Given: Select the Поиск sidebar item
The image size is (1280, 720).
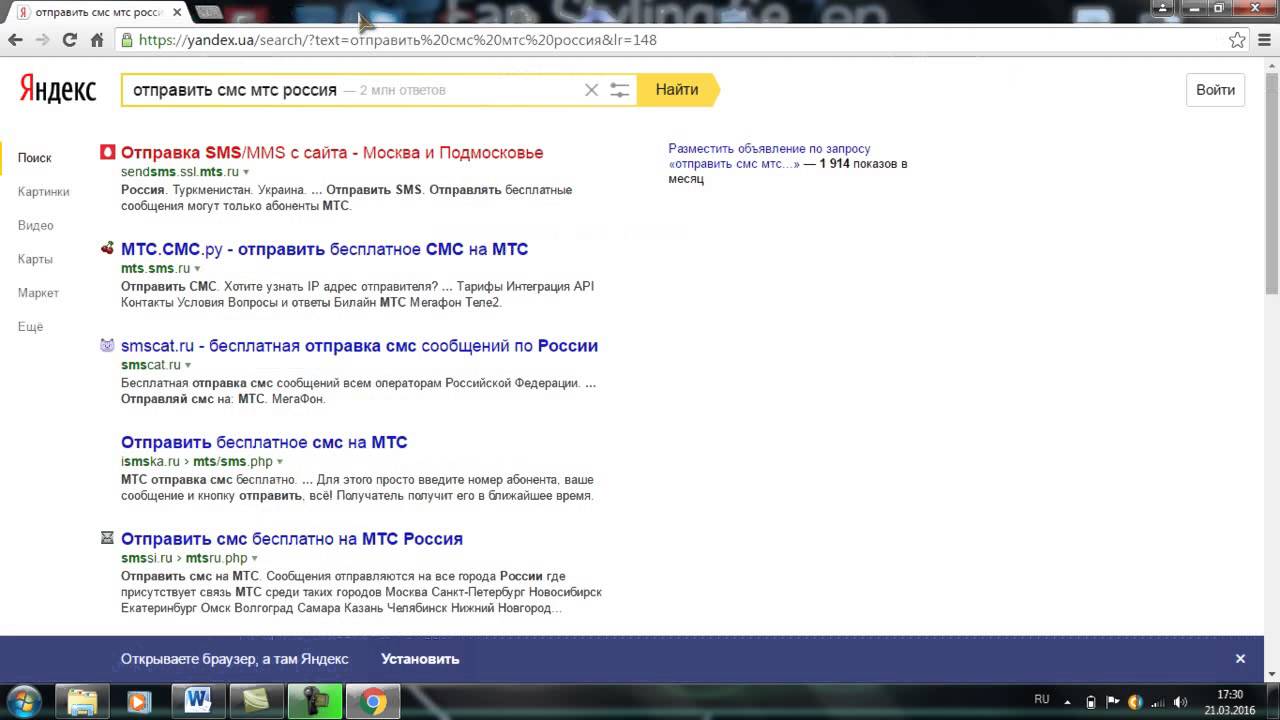Looking at the screenshot, I should (35, 158).
